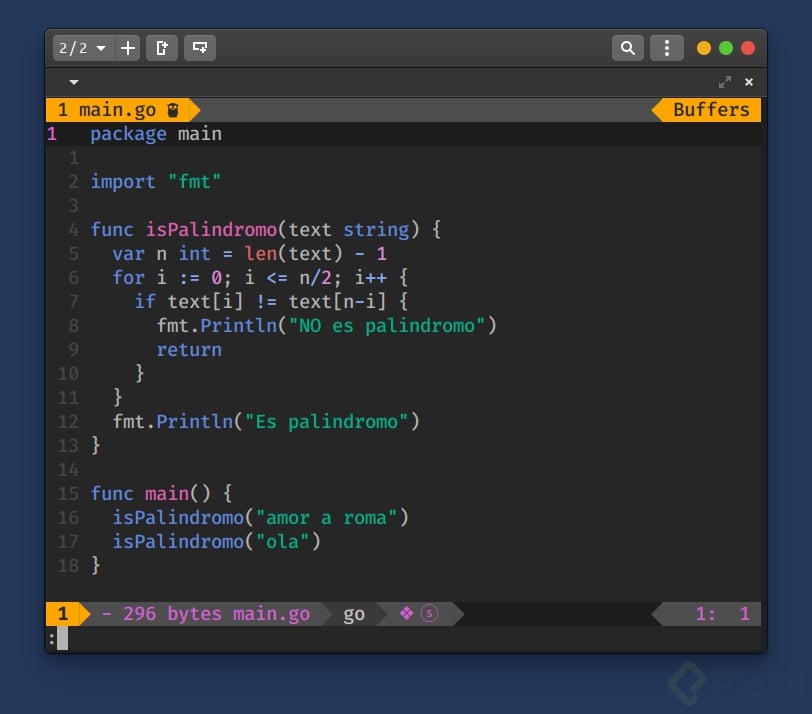The image size is (812, 714).
Task: Open the terminal search icon
Action: [x=627, y=48]
